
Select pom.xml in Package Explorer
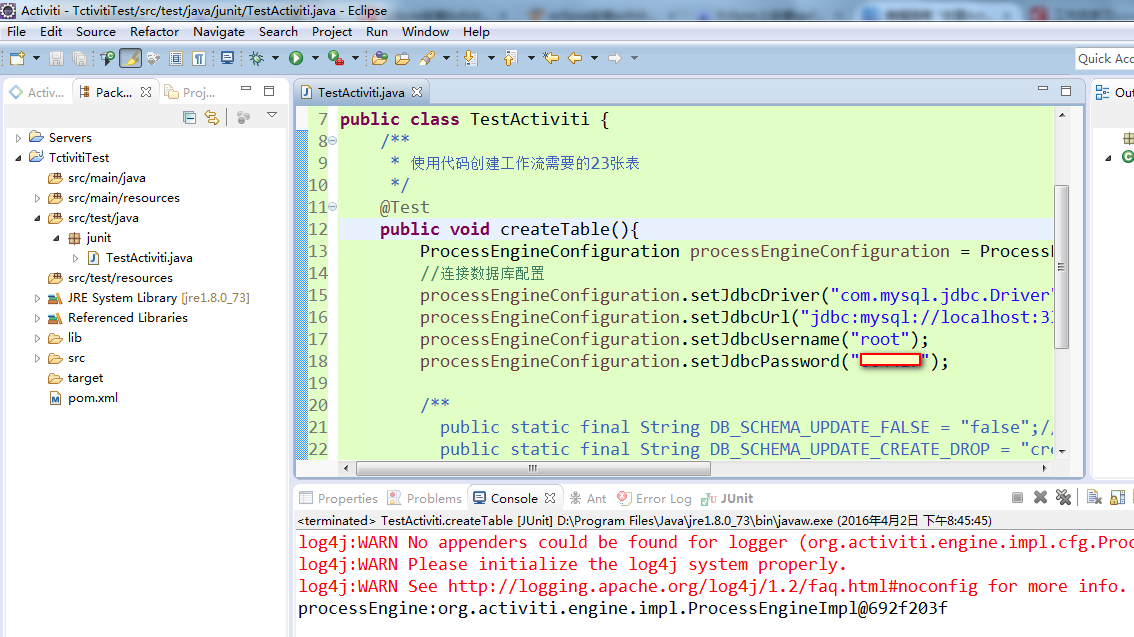(93, 398)
